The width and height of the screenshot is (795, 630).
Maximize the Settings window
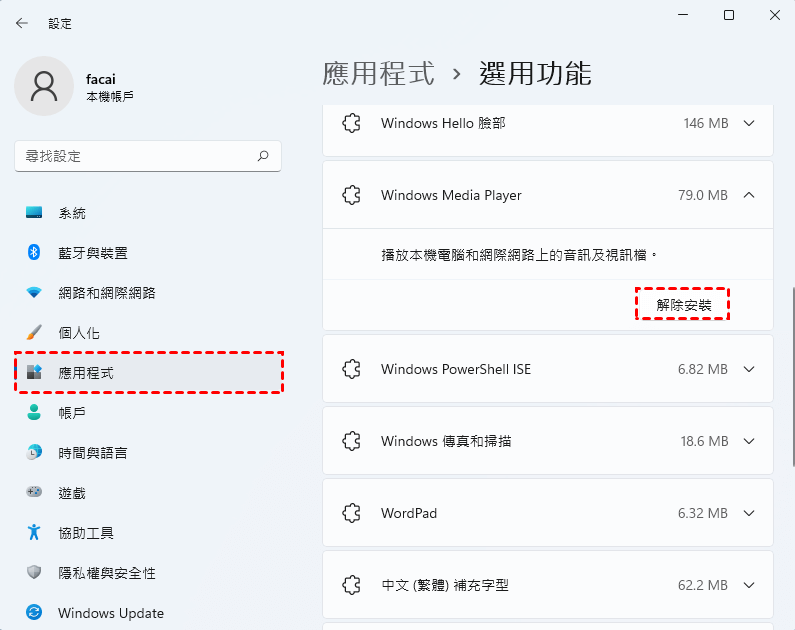pyautogui.click(x=729, y=15)
